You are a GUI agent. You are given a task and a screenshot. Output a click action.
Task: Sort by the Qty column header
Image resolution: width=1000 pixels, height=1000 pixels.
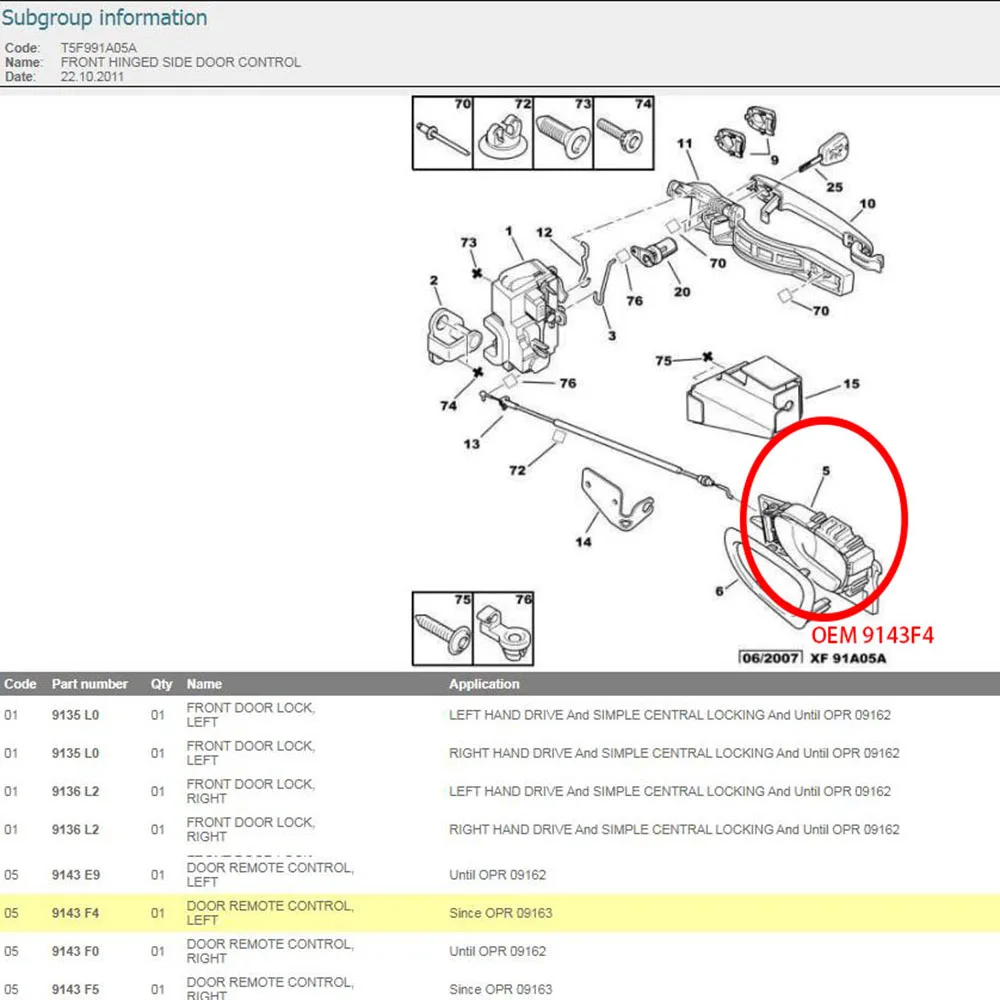click(x=161, y=684)
